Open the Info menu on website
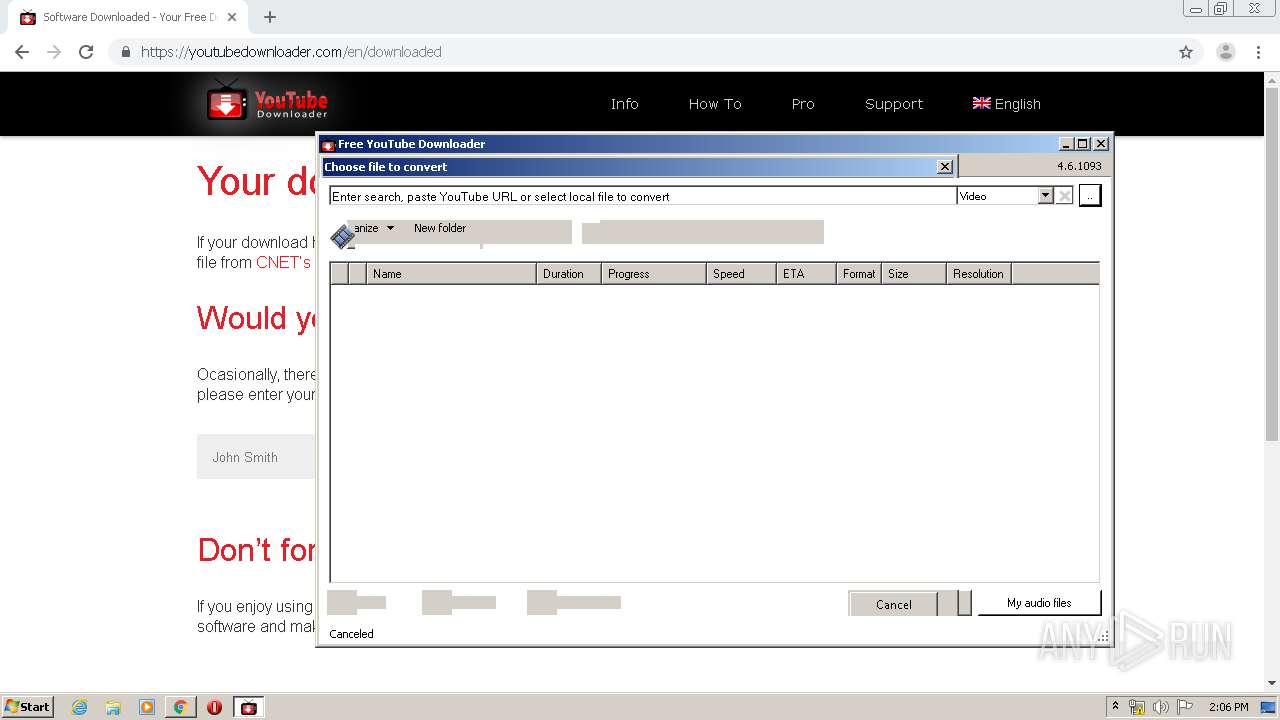The image size is (1280, 720). pyautogui.click(x=624, y=104)
